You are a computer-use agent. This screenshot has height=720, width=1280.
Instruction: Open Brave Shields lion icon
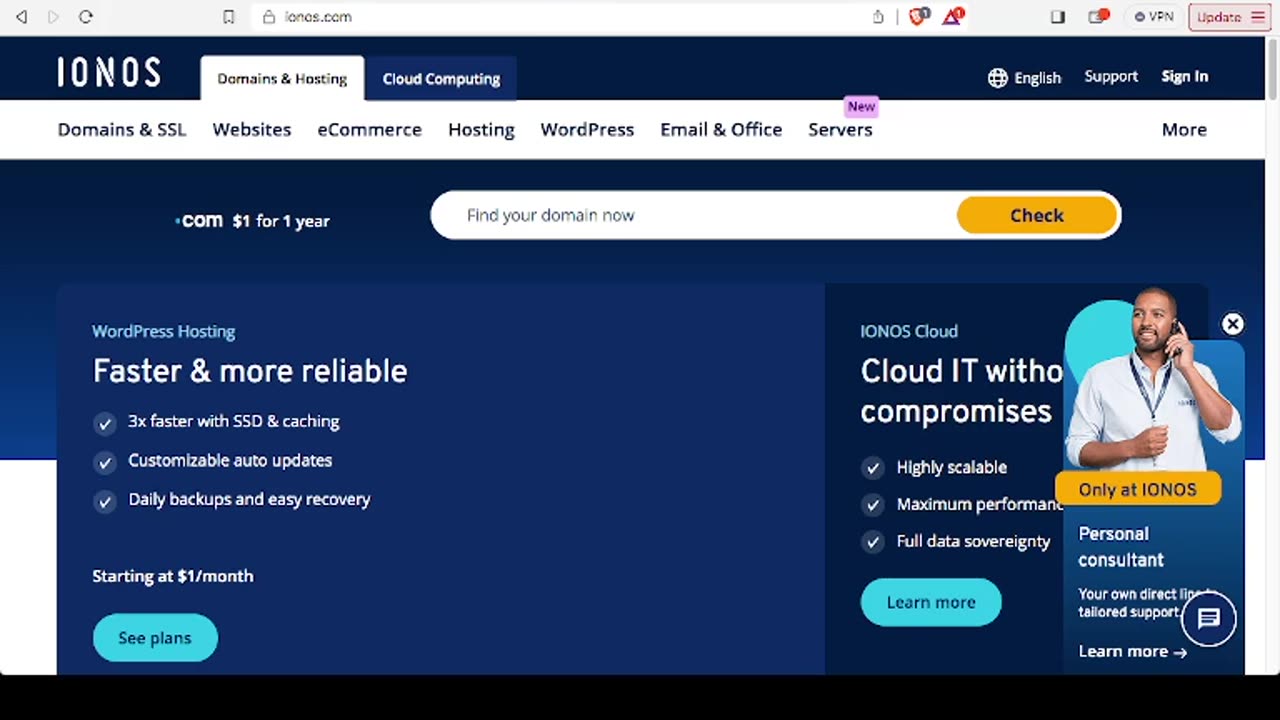click(x=918, y=16)
